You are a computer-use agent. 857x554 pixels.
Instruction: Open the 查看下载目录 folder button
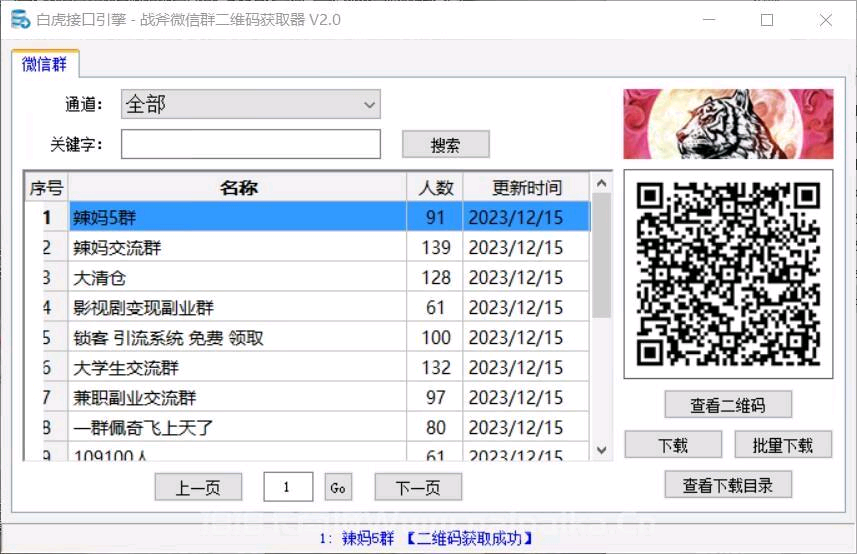[728, 485]
